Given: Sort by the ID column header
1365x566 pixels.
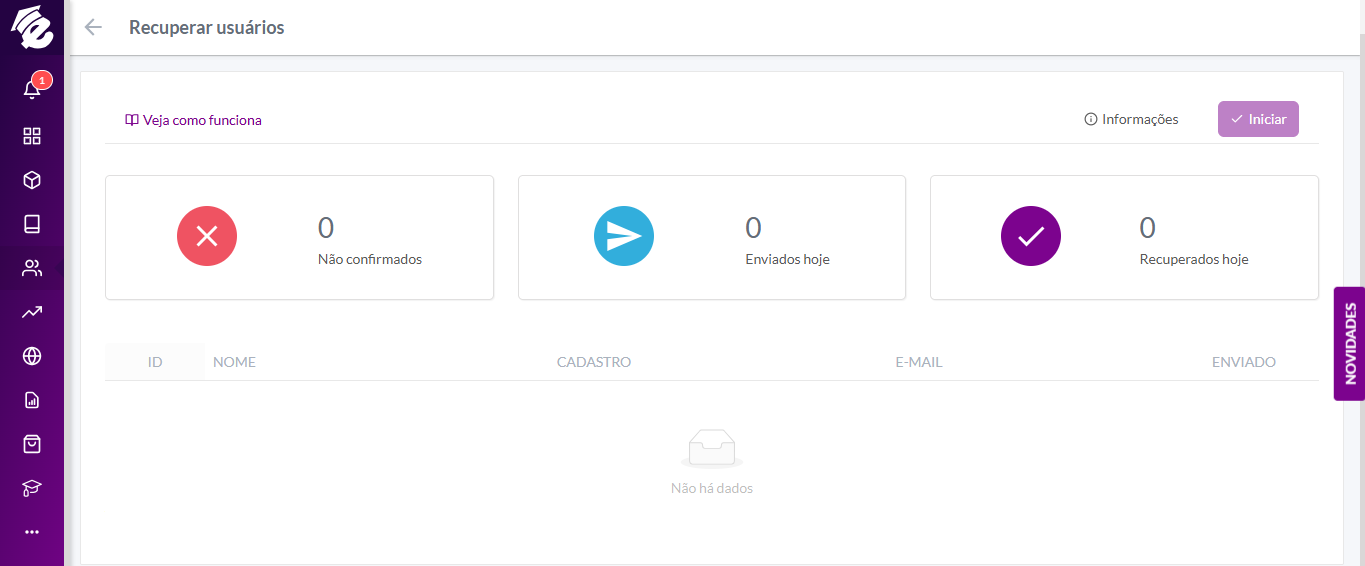Looking at the screenshot, I should pos(155,362).
